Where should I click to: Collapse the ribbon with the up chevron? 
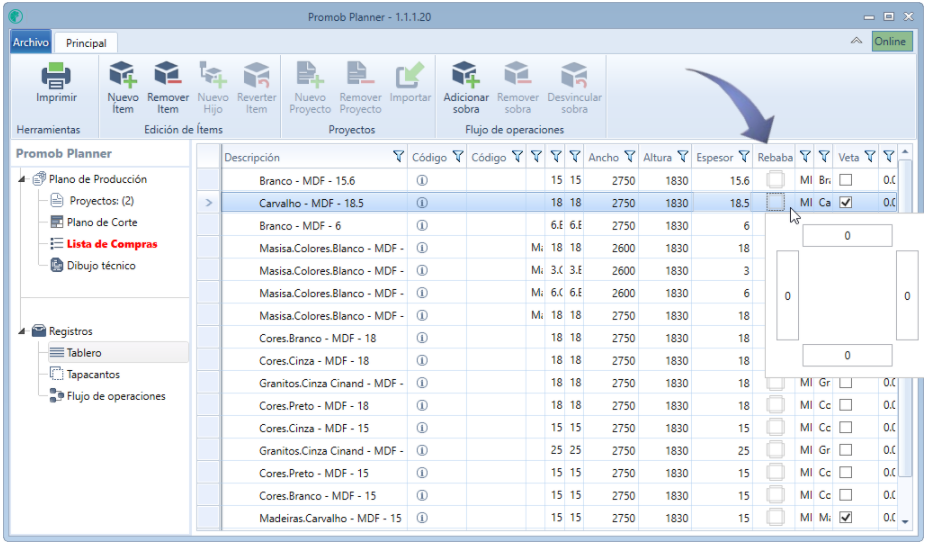856,41
